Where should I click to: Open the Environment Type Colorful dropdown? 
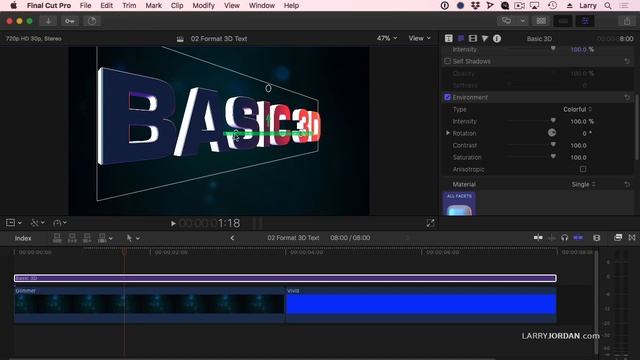pos(577,109)
